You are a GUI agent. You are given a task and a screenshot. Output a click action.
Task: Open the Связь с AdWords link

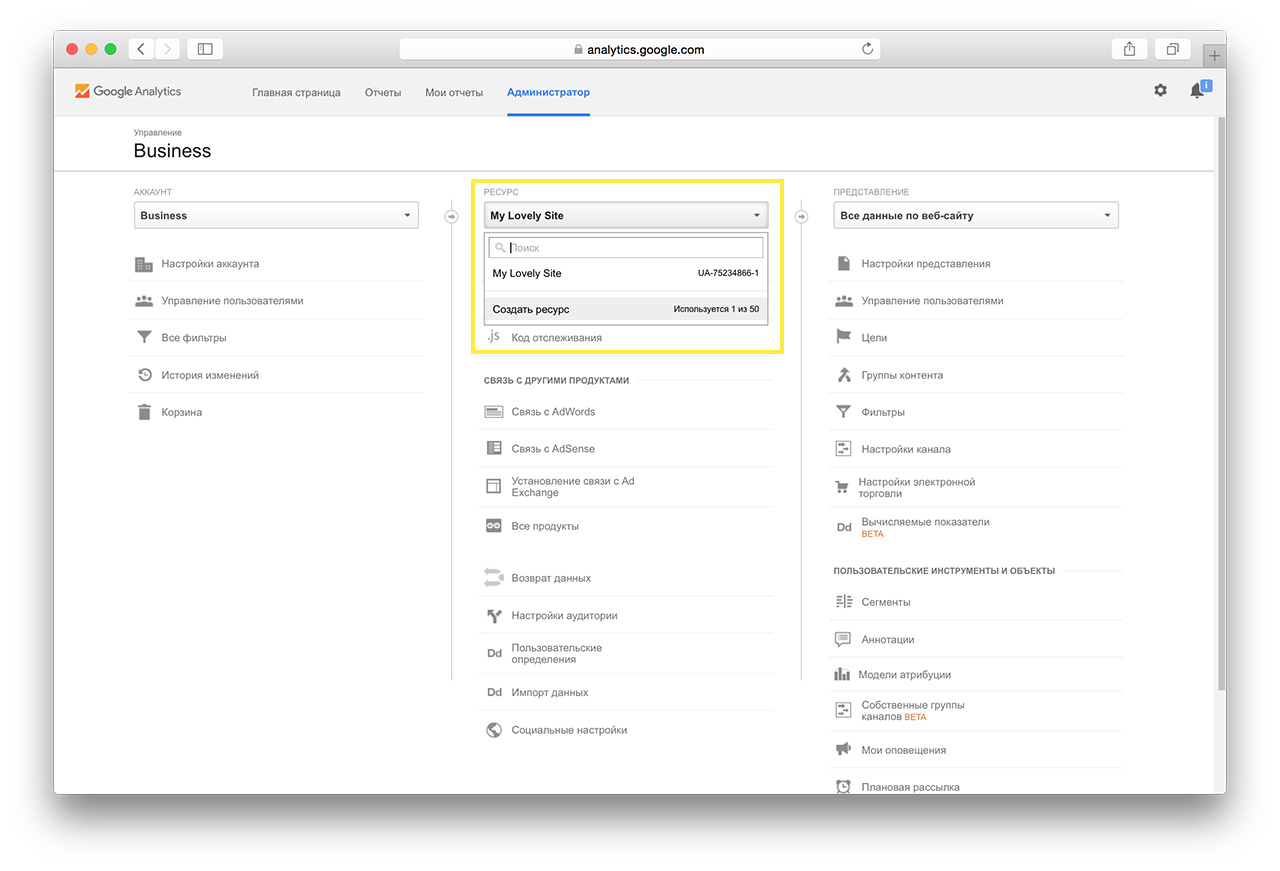pyautogui.click(x=553, y=412)
